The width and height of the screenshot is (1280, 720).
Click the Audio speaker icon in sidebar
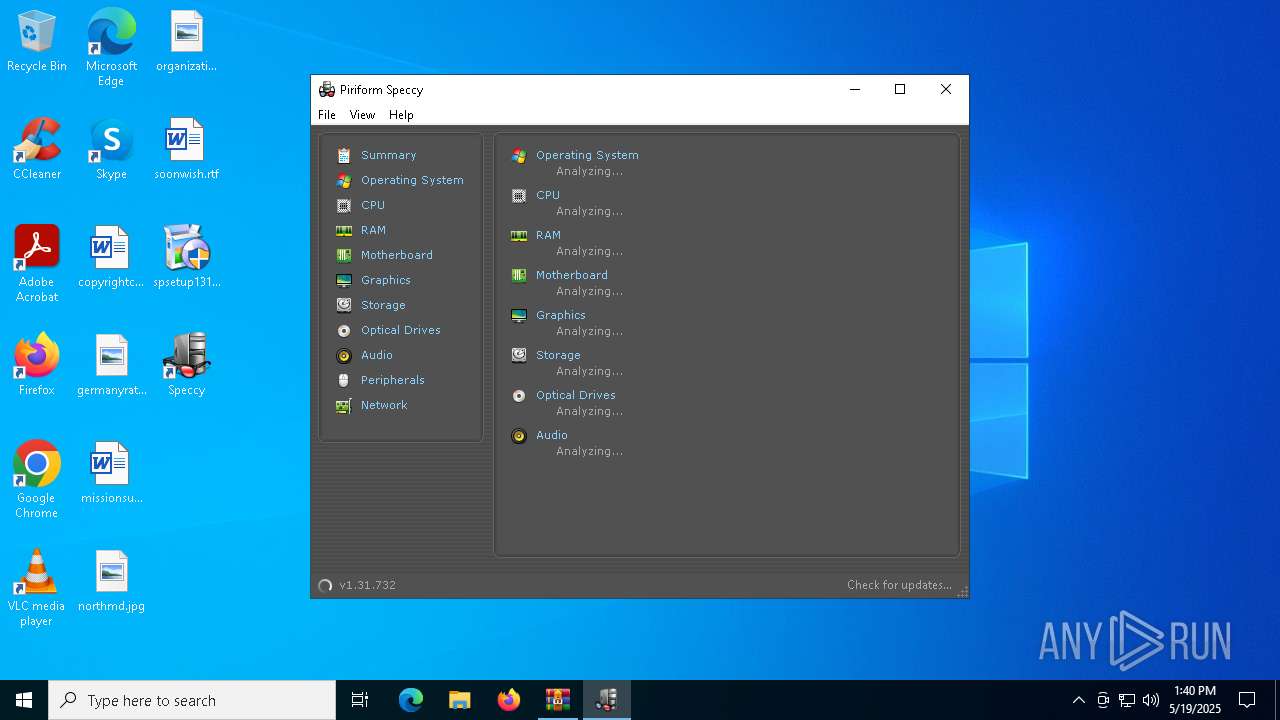coord(344,355)
